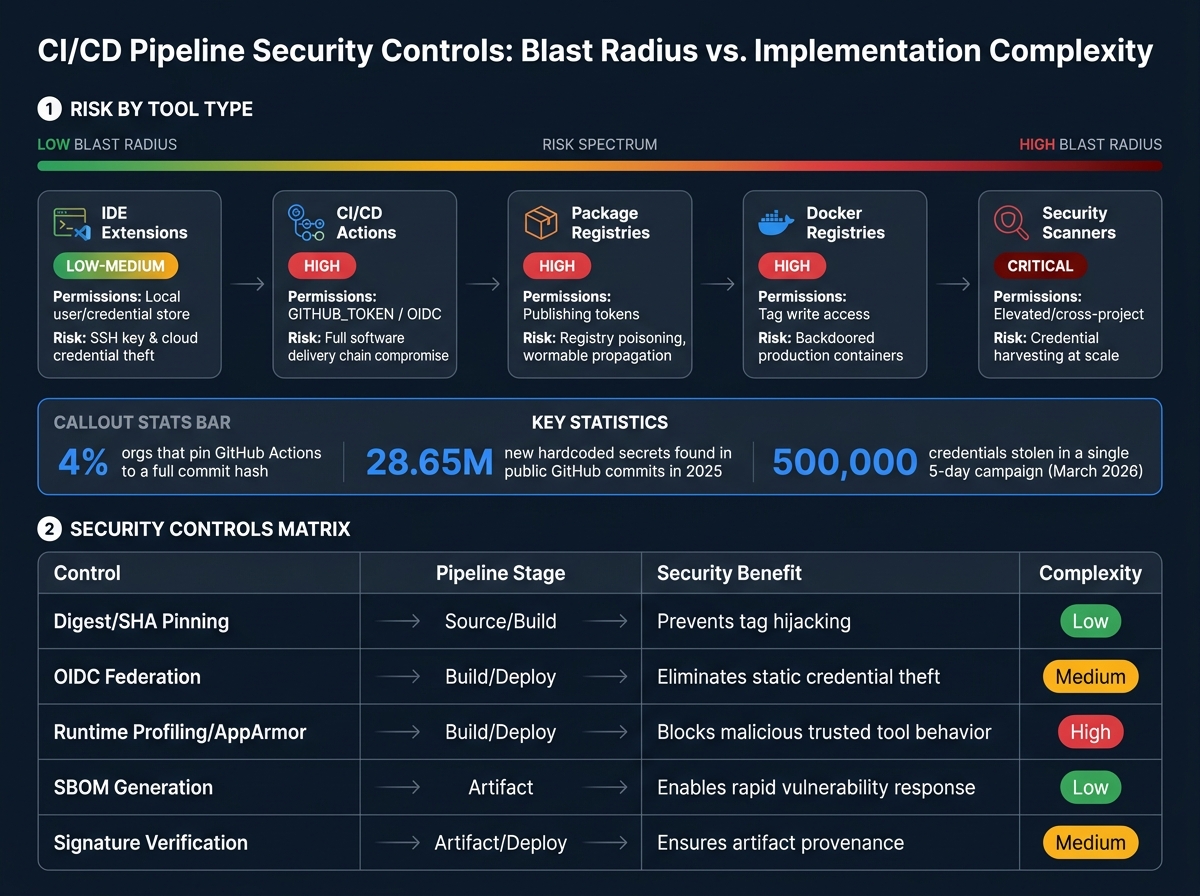Click the SECURITY CONTROLS MATRIX heading
The image size is (1200, 896).
point(210,529)
